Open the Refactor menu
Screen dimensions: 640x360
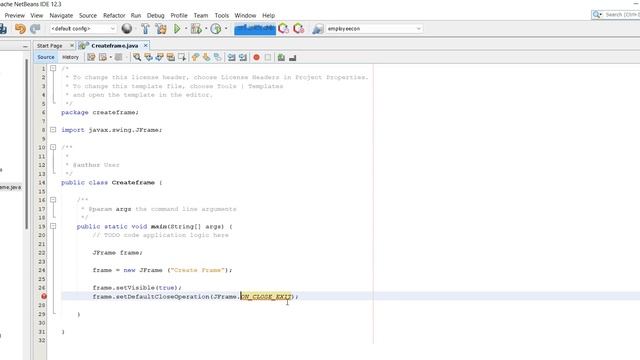point(114,16)
